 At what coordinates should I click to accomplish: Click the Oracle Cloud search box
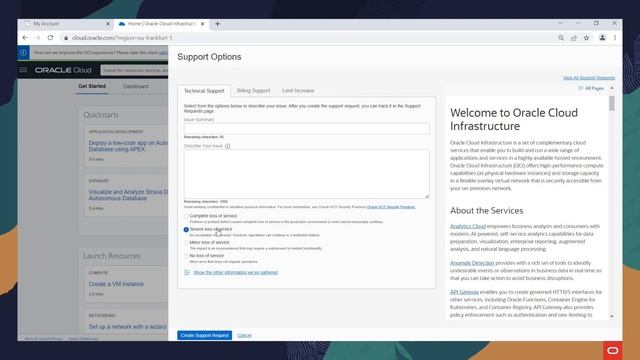[x=134, y=70]
